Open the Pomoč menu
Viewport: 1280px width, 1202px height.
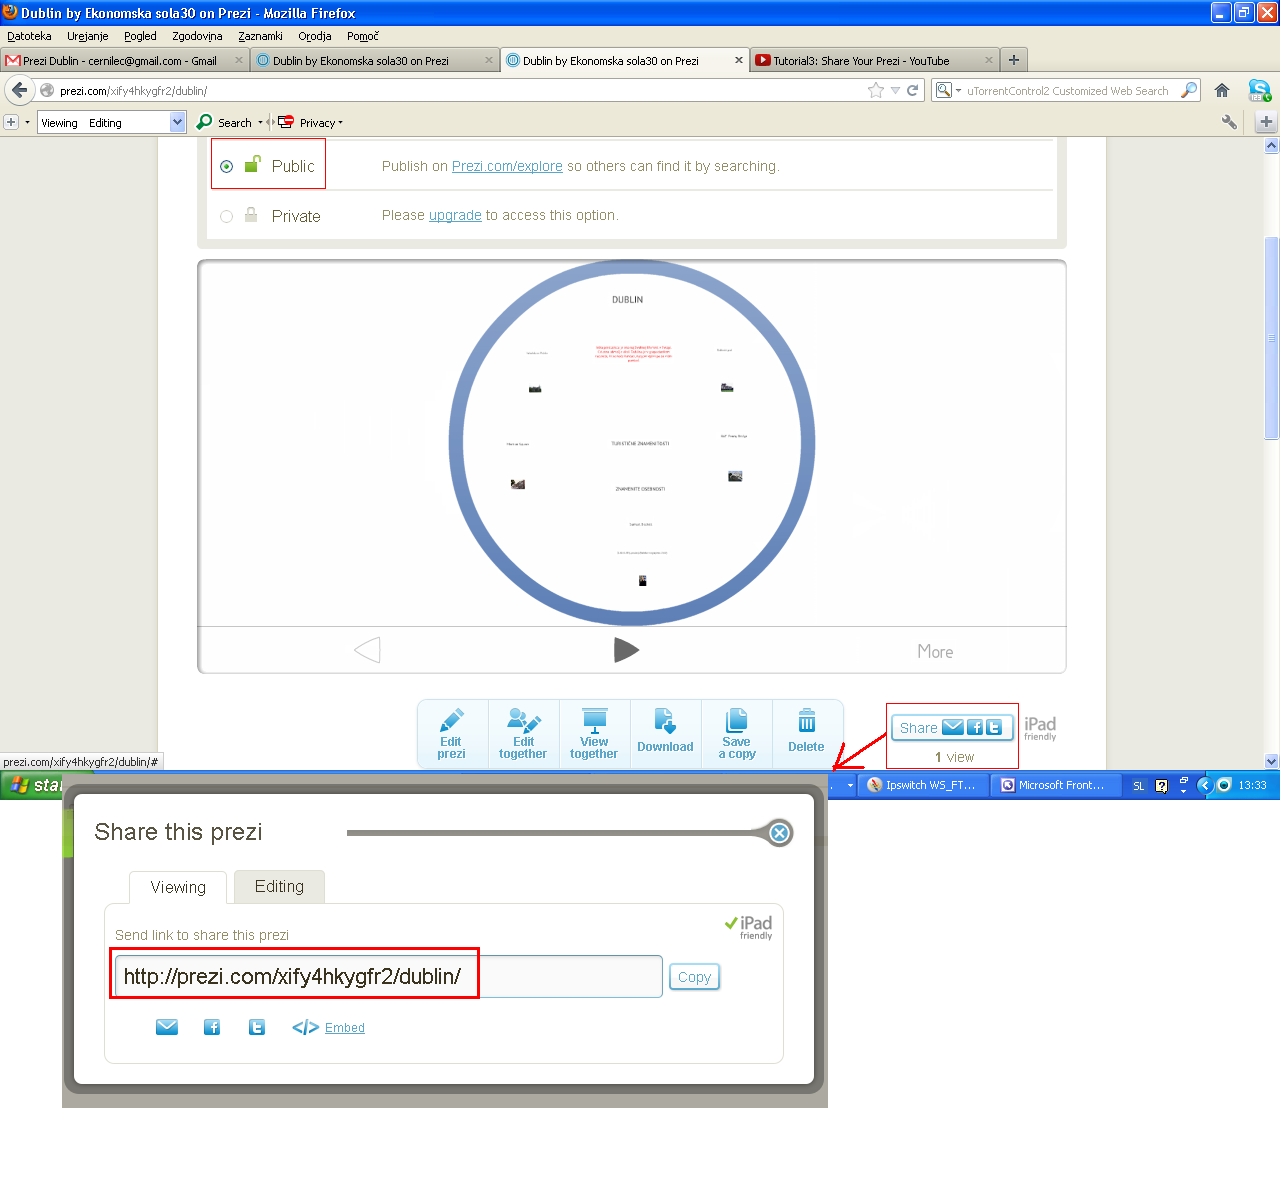pyautogui.click(x=363, y=36)
